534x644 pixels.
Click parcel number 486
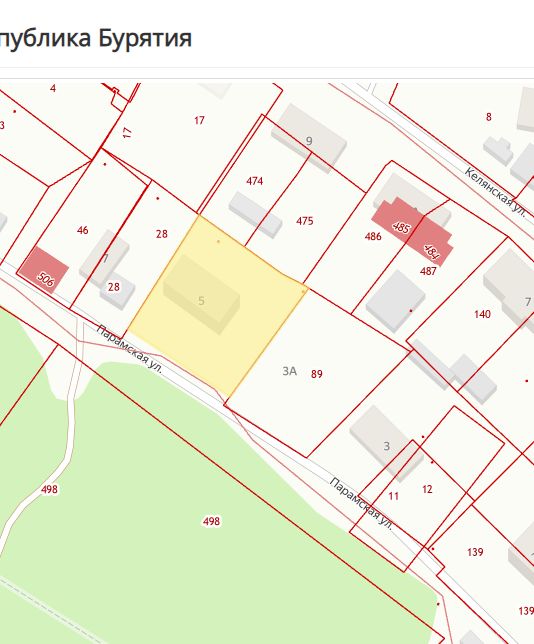373,236
